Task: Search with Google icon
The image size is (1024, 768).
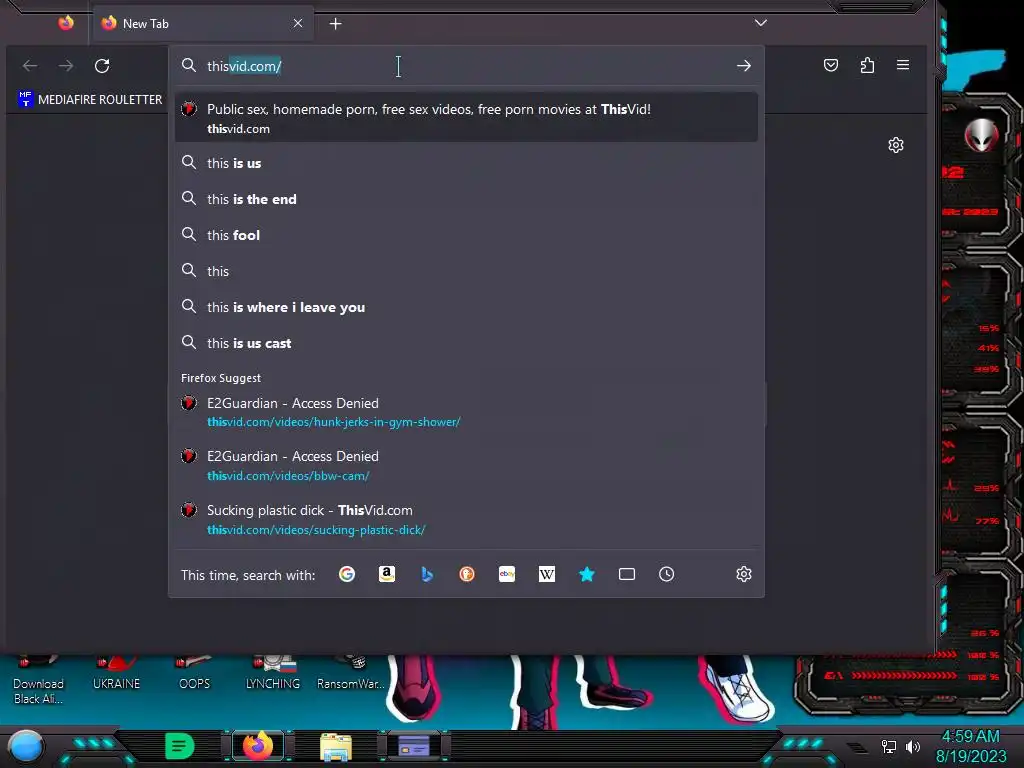Action: coord(347,574)
